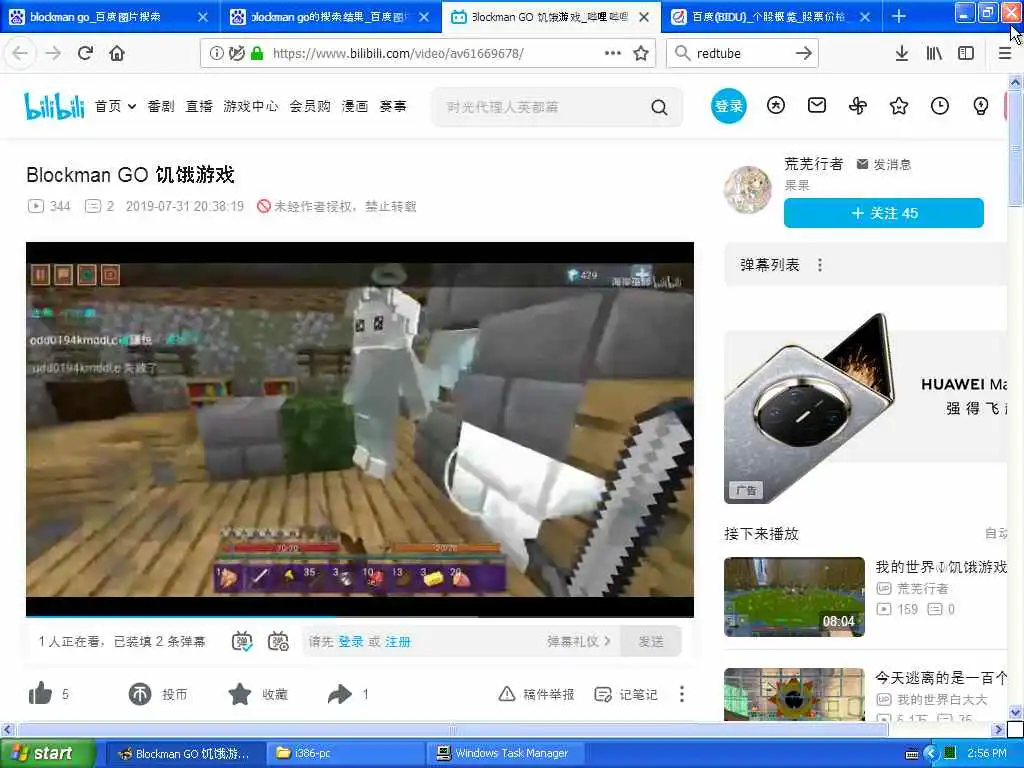Toggle the browser sidebar icon
Viewport: 1024px width, 768px height.
[x=966, y=53]
